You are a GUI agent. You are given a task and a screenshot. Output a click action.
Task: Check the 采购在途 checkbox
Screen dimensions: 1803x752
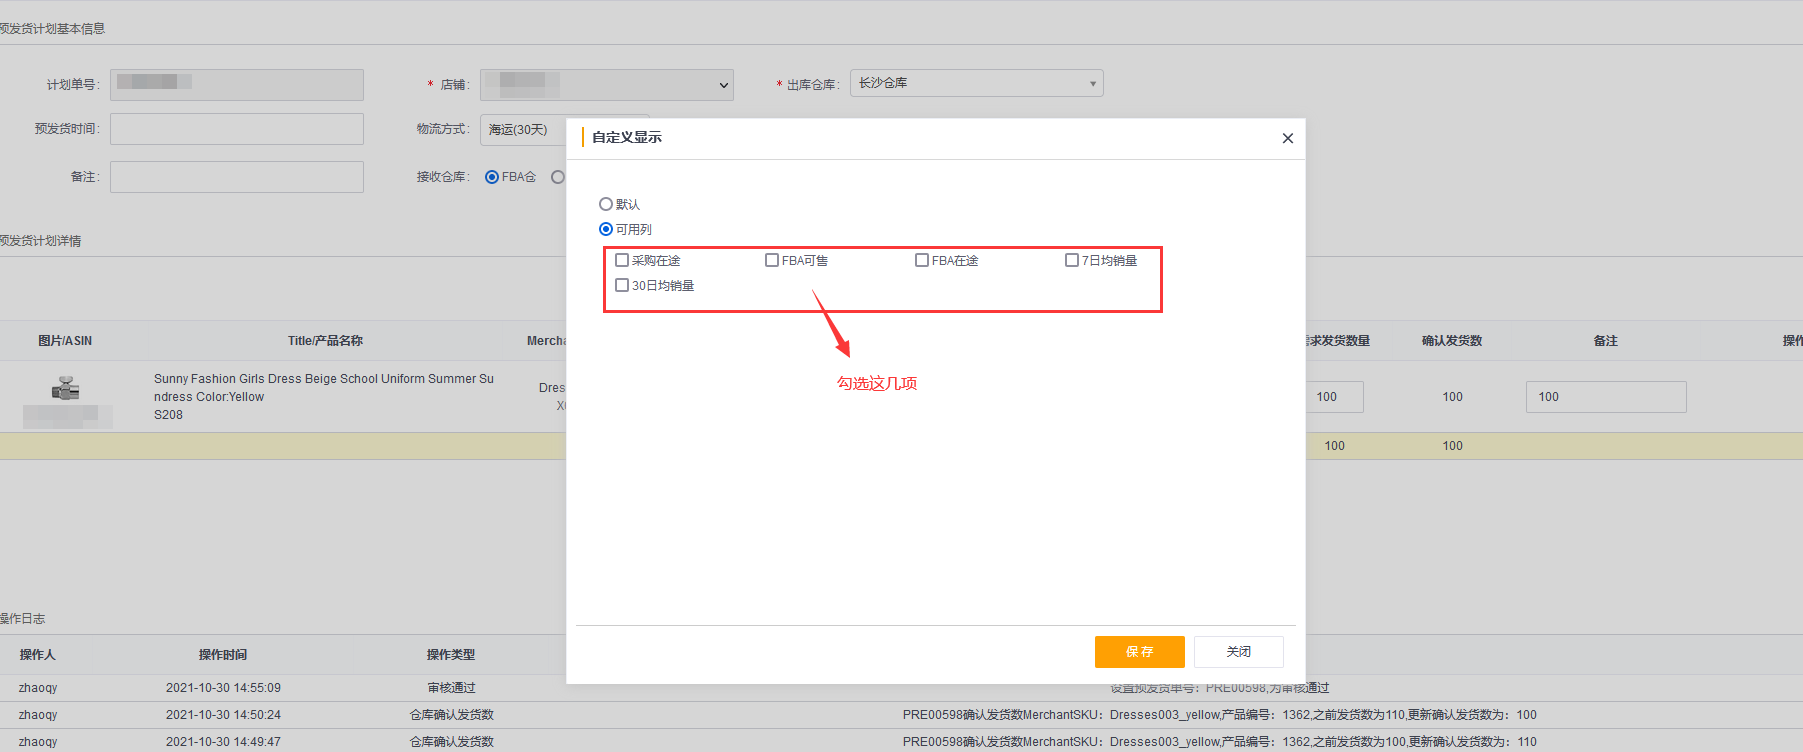pyautogui.click(x=622, y=260)
